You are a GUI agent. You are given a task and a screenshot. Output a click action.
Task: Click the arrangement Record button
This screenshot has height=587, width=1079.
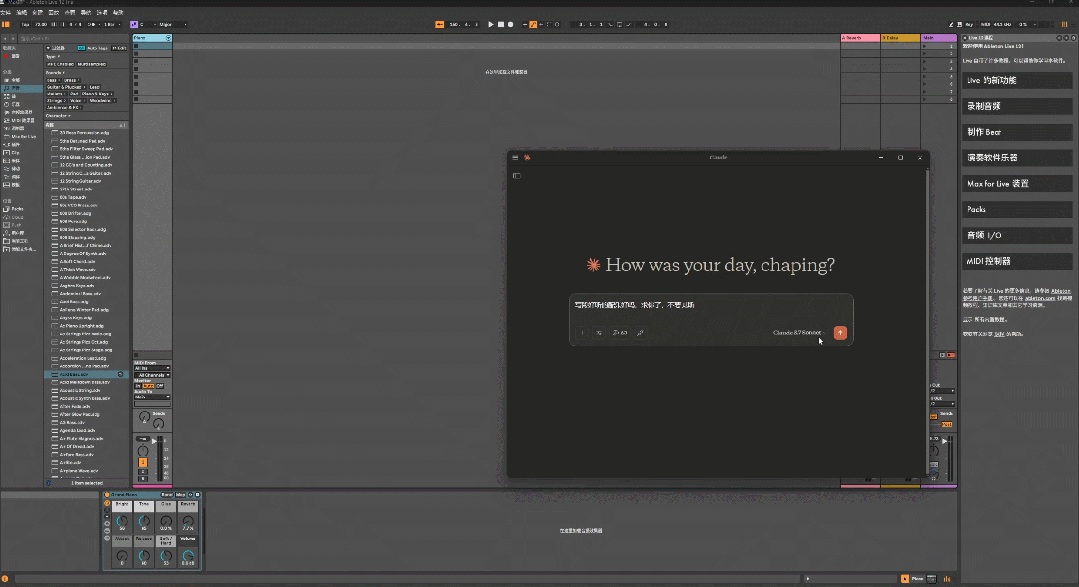511,24
